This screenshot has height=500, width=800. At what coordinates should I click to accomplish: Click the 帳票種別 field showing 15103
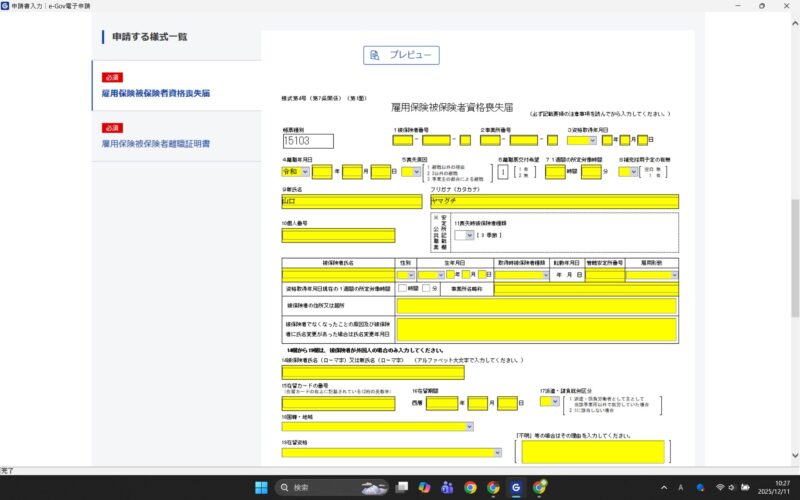(308, 141)
